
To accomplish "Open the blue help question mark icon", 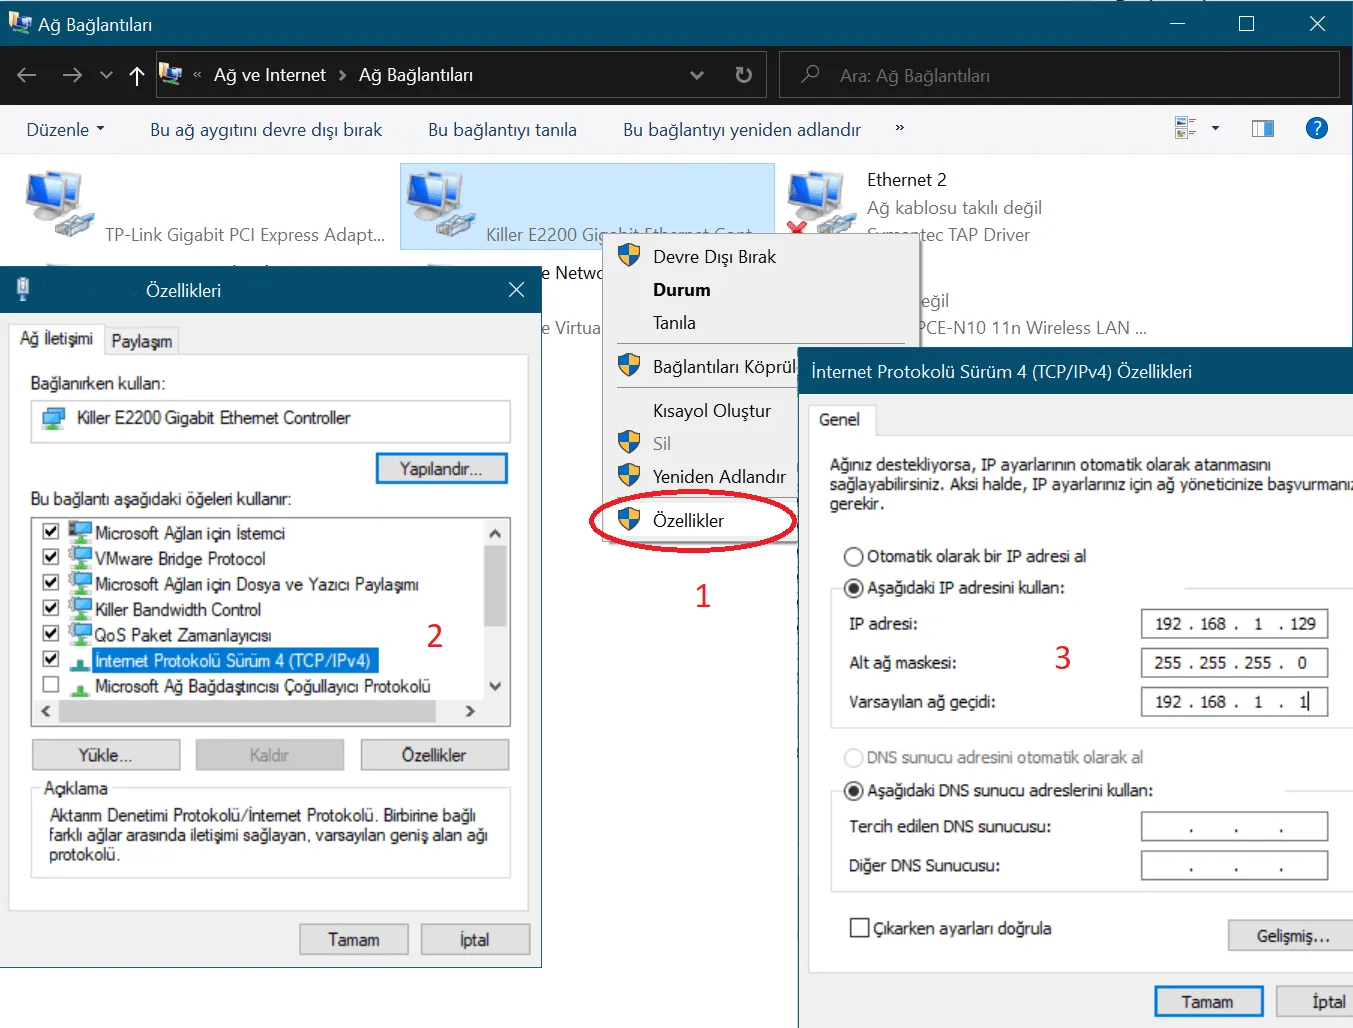I will click(x=1316, y=128).
